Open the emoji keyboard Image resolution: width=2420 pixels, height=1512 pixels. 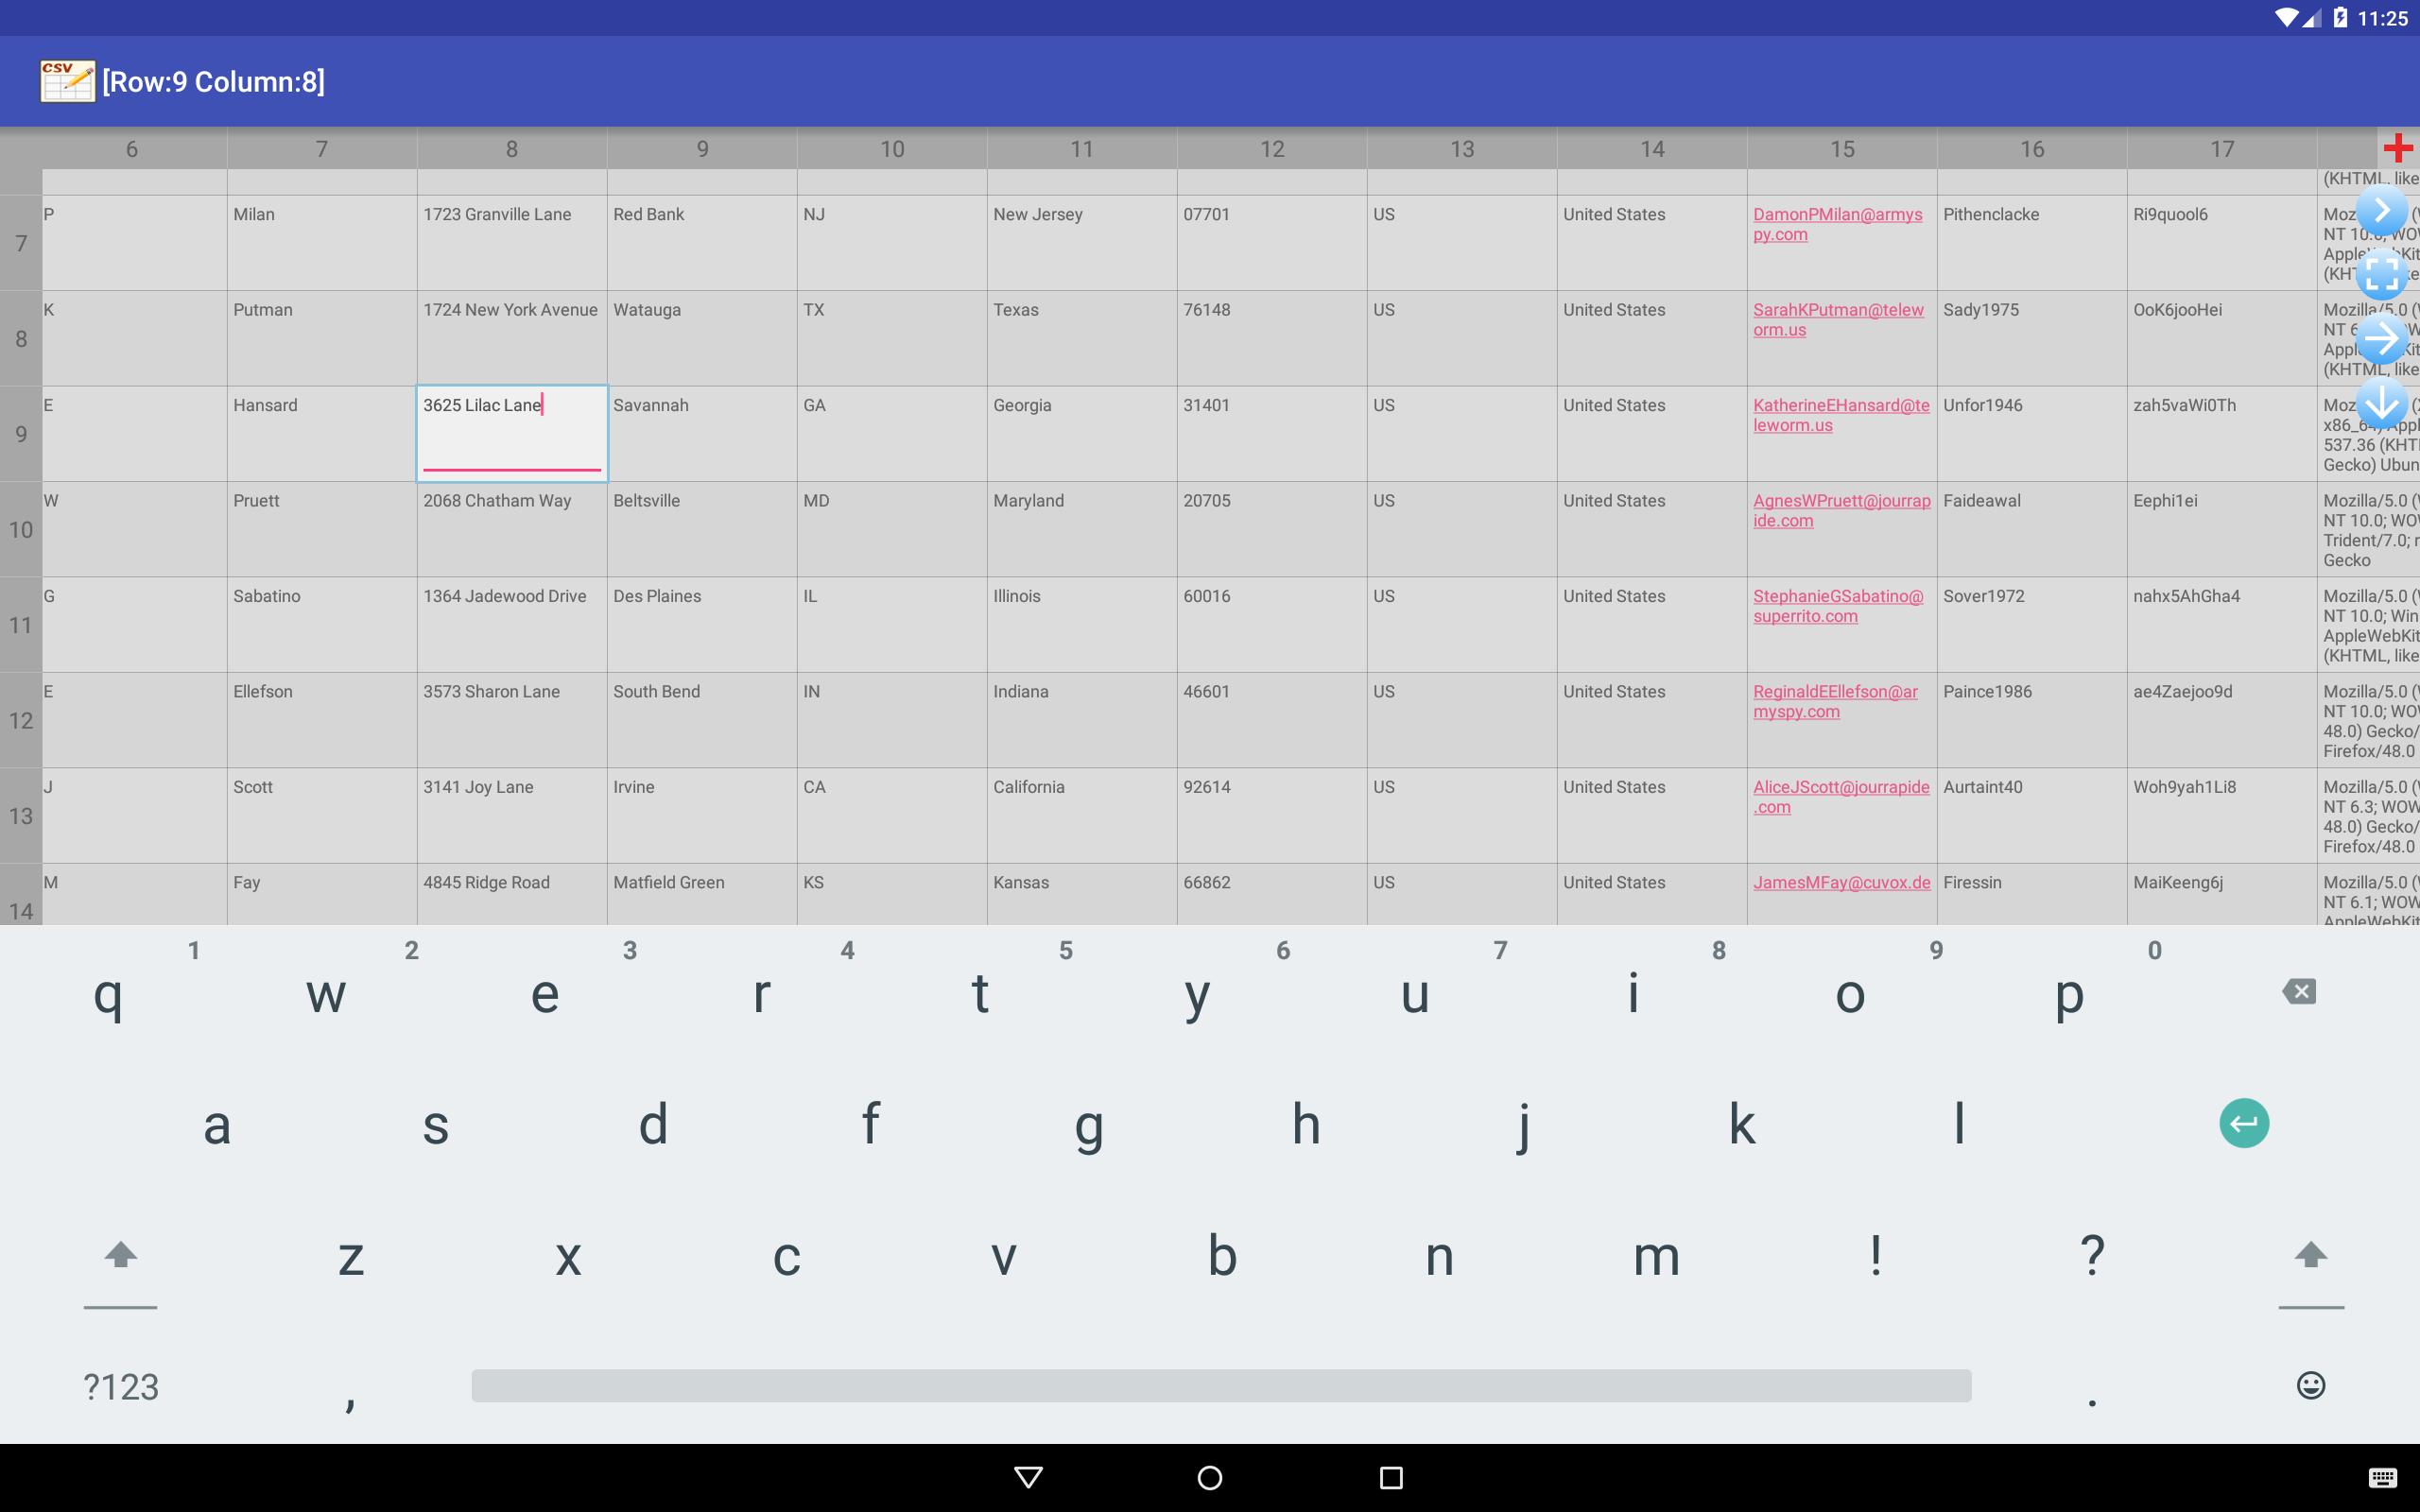coord(2310,1385)
